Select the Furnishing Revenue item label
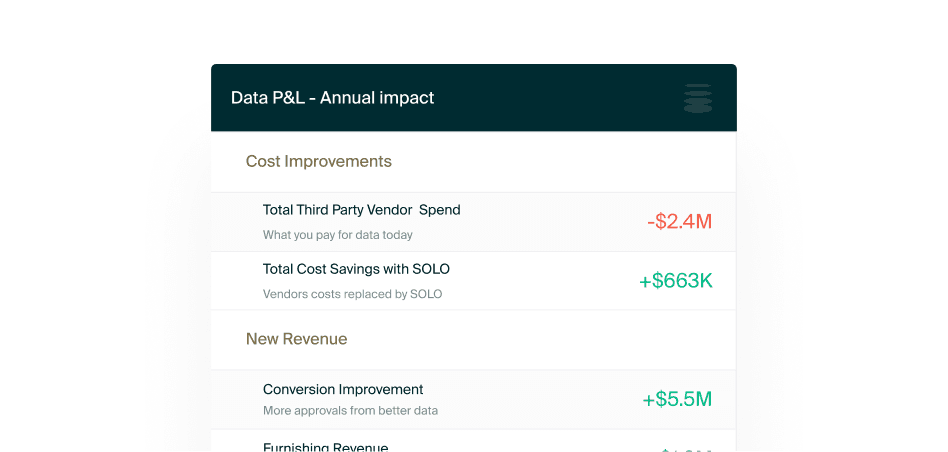Screen dimensions: 948x452 click(x=325, y=446)
